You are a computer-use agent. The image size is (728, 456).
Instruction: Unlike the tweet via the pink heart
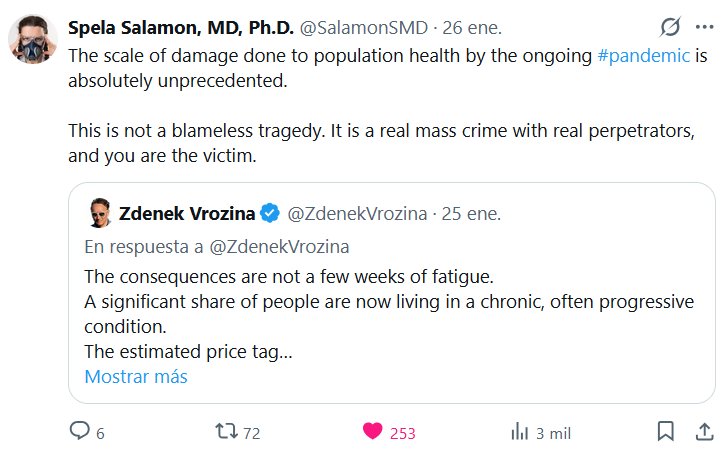pyautogui.click(x=373, y=432)
